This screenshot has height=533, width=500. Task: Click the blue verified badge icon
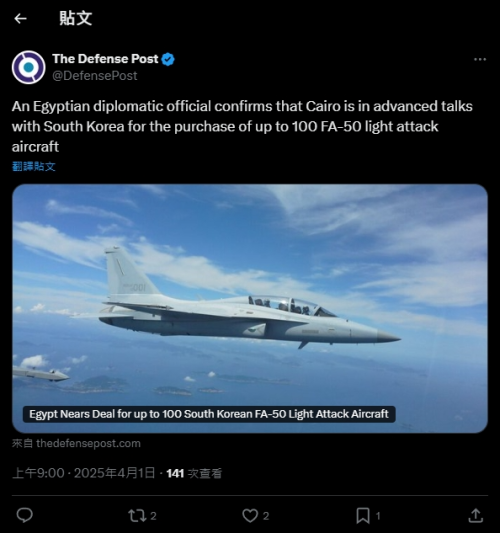(168, 59)
